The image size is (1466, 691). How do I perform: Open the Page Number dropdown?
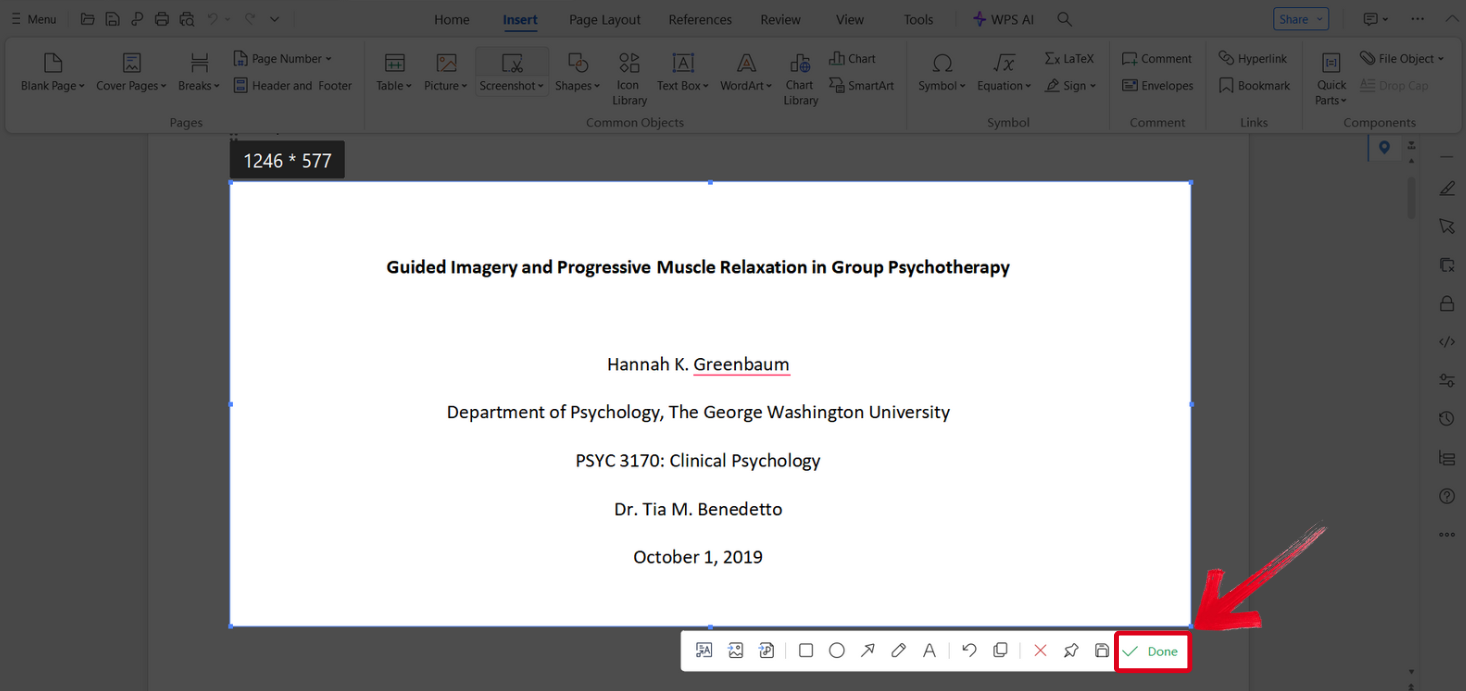tap(283, 58)
